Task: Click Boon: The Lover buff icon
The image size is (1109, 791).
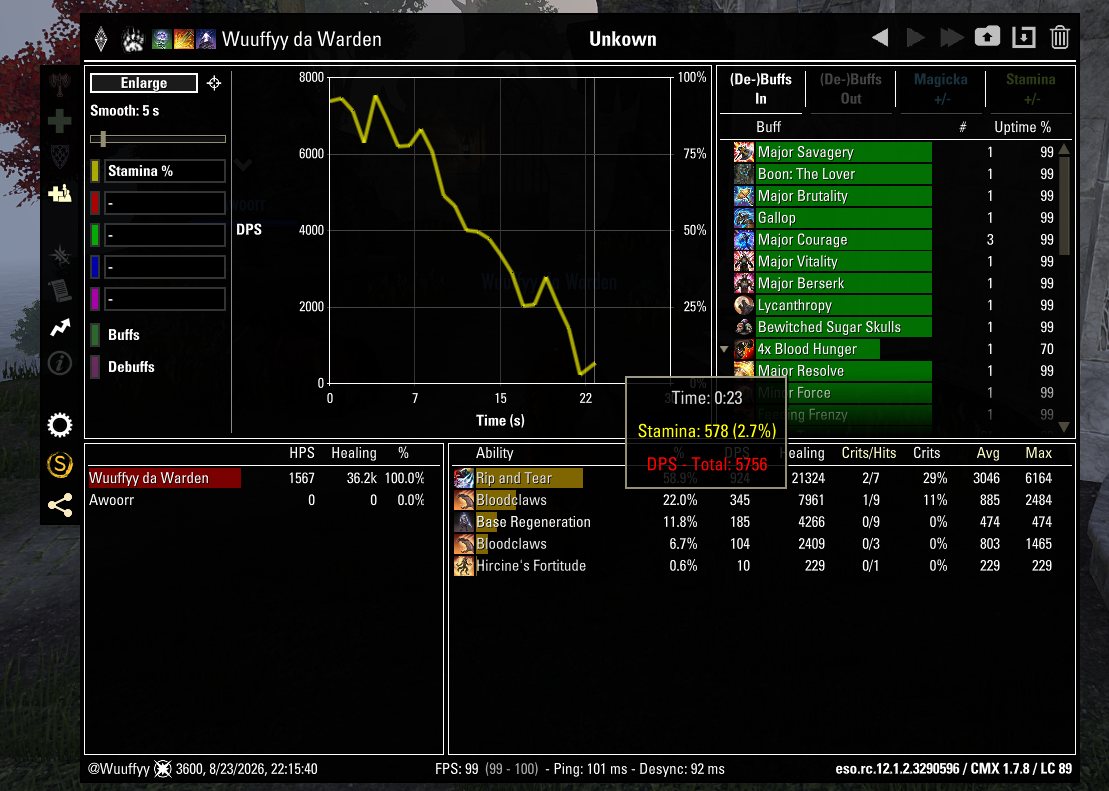Action: coord(743,174)
